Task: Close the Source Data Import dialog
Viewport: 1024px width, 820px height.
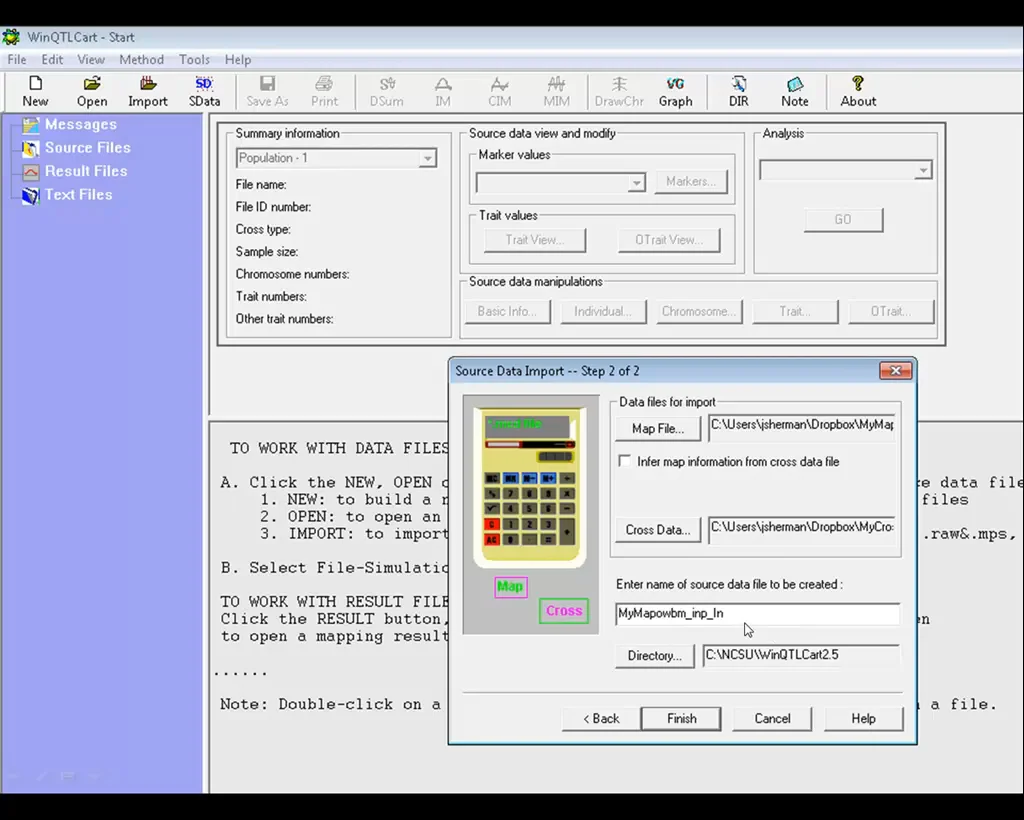Action: (895, 371)
